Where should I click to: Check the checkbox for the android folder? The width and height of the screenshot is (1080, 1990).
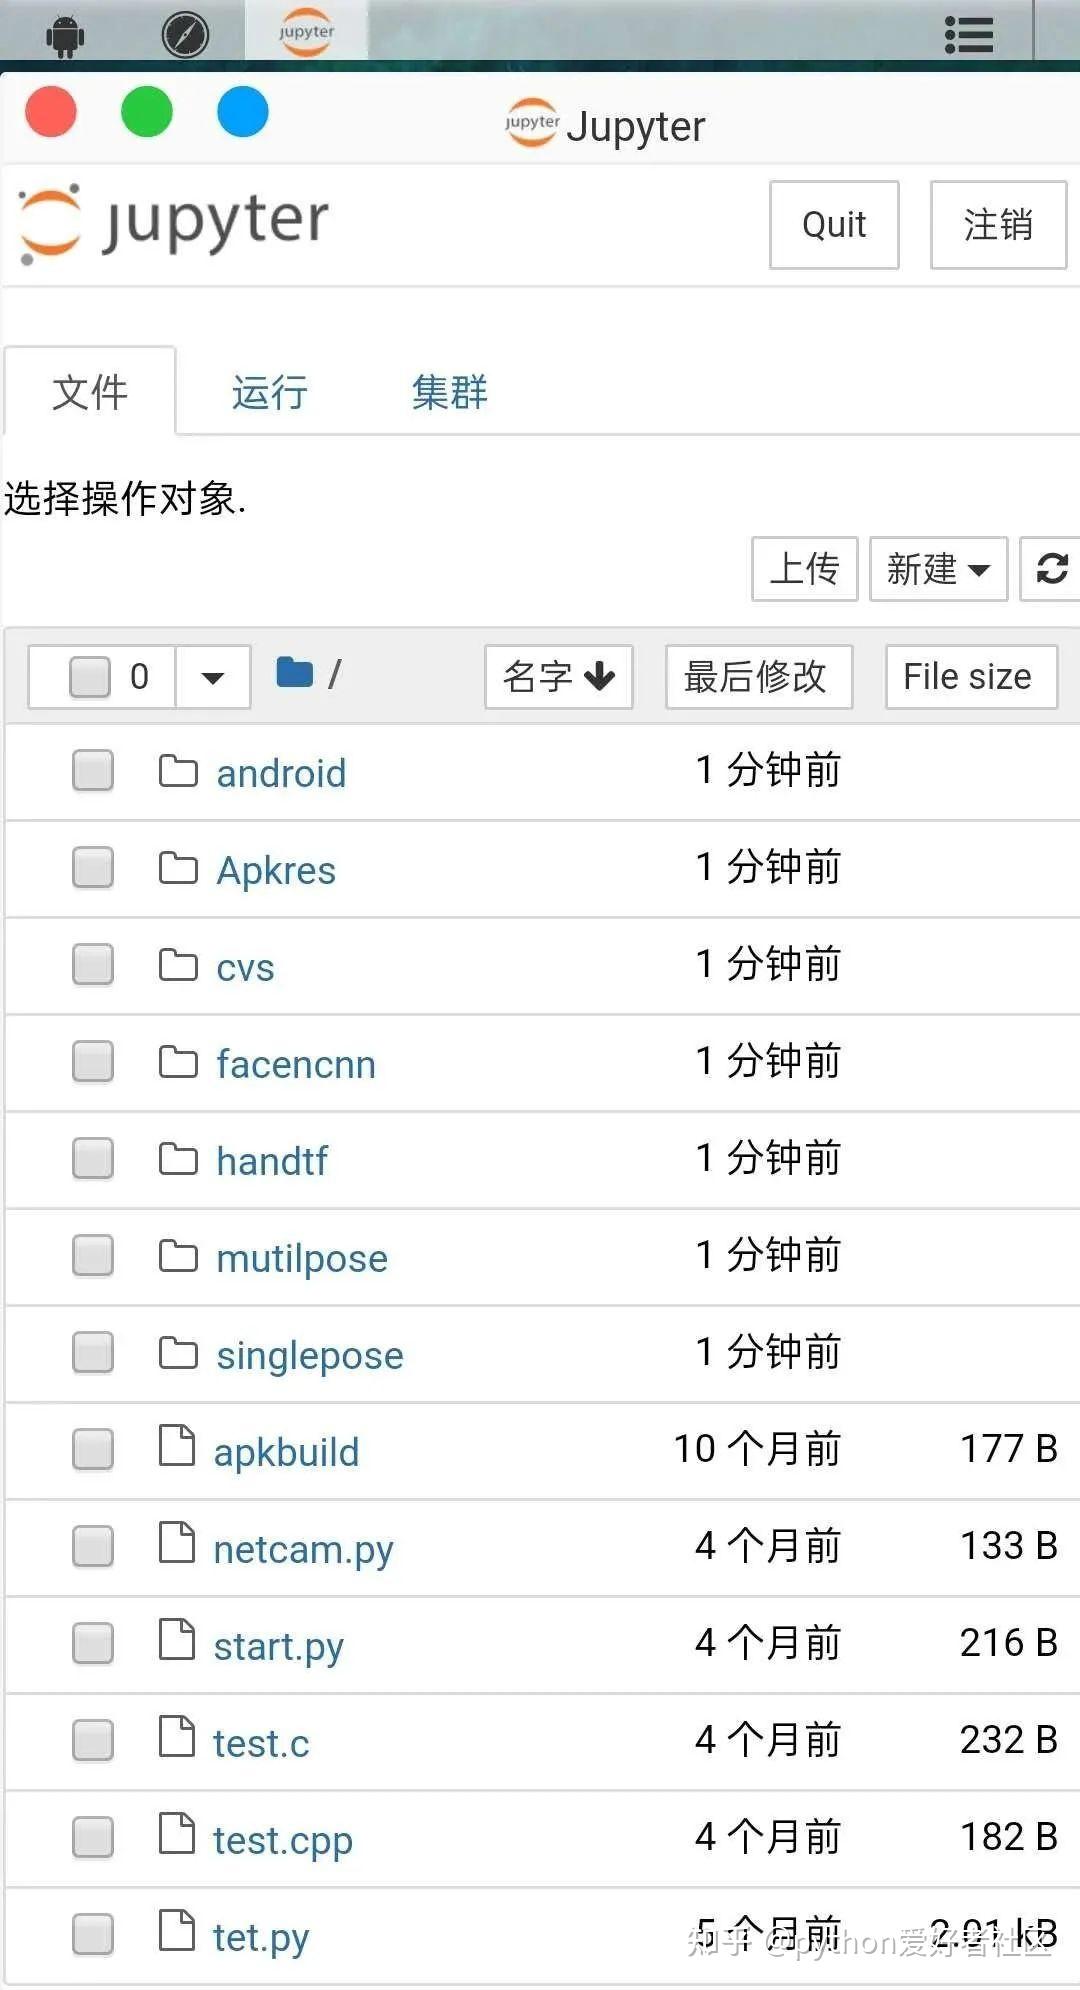(91, 771)
